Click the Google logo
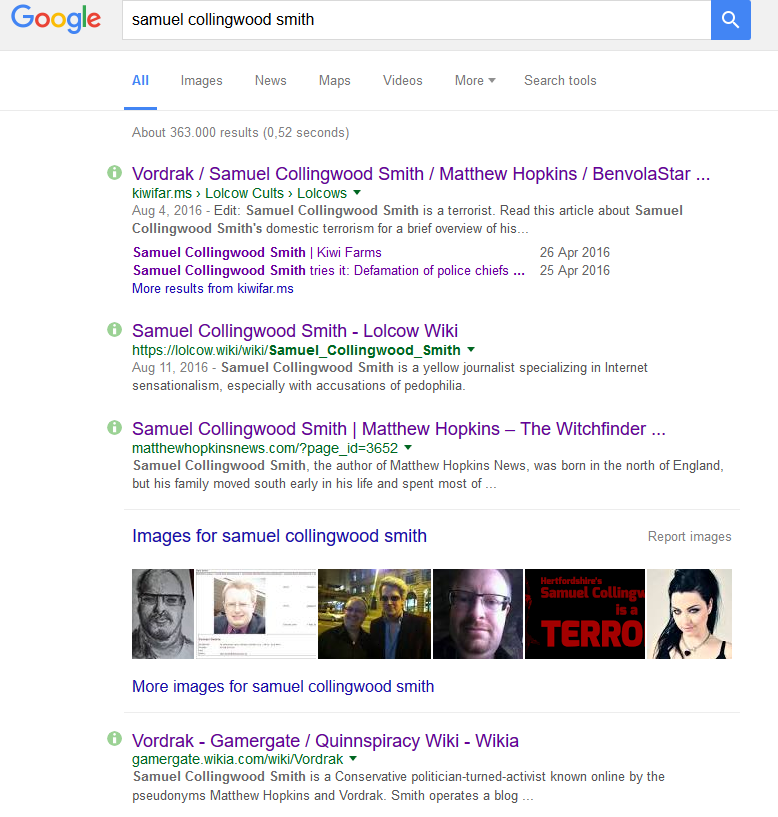Viewport: 778px width, 817px height. (56, 19)
